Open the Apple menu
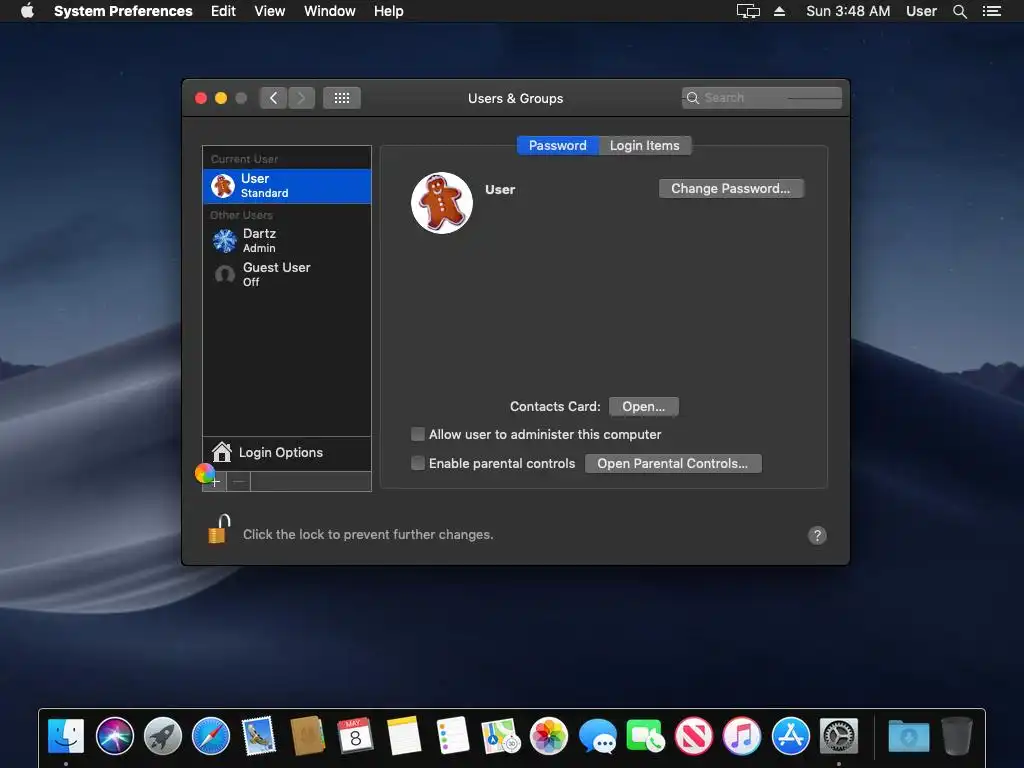Screen dimensions: 1024x768 (x=27, y=11)
